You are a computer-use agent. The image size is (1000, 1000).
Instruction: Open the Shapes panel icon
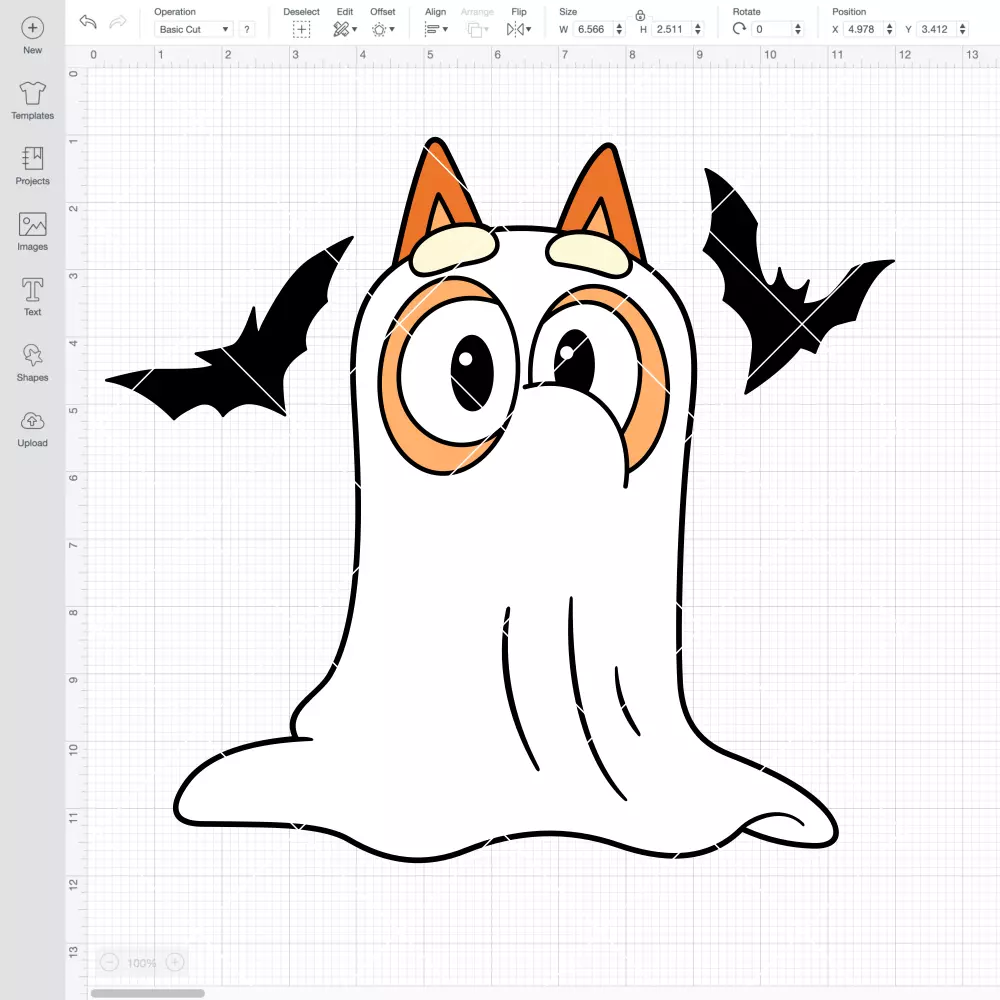(33, 355)
